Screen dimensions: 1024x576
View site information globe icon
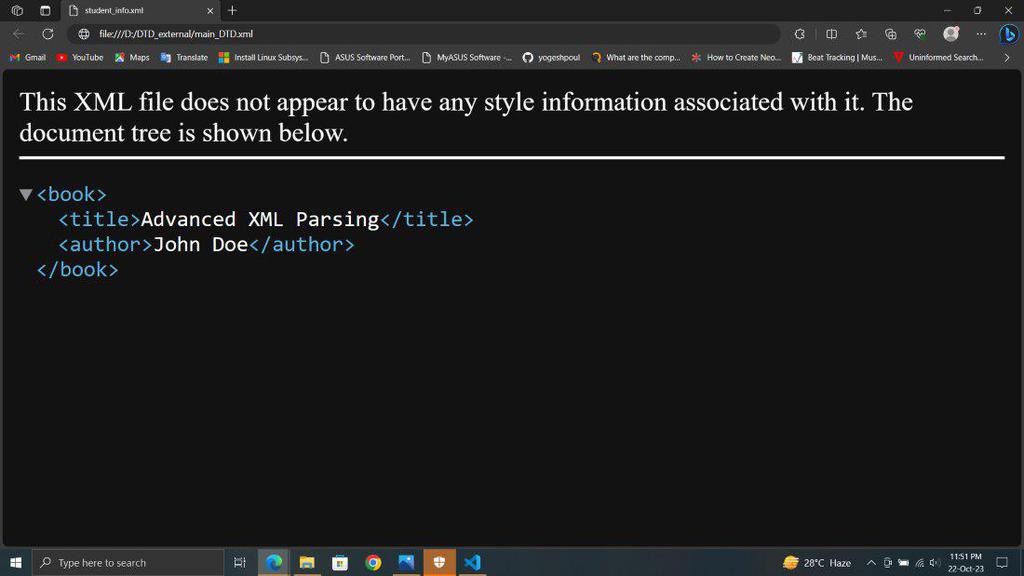click(84, 34)
